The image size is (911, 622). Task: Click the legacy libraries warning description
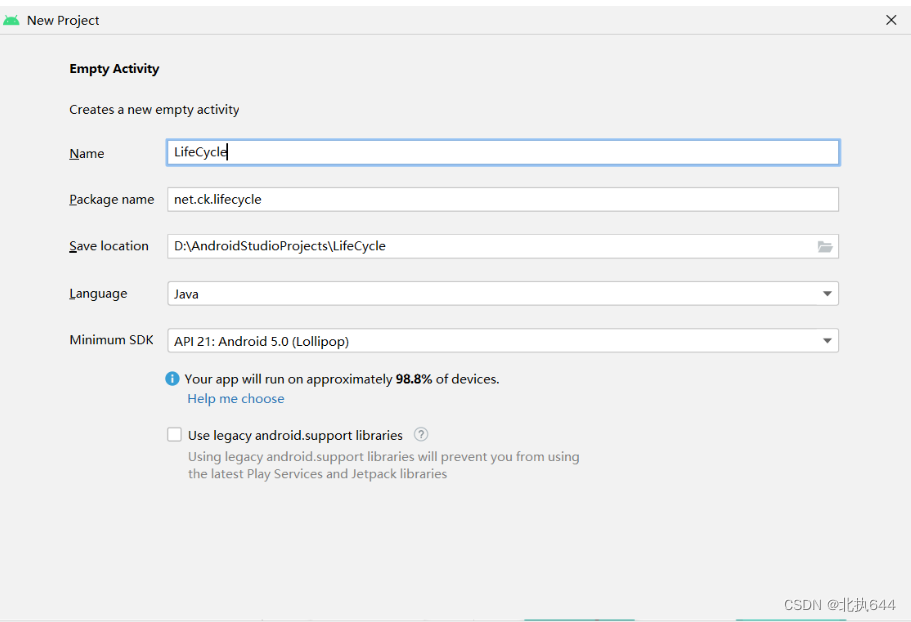click(383, 465)
